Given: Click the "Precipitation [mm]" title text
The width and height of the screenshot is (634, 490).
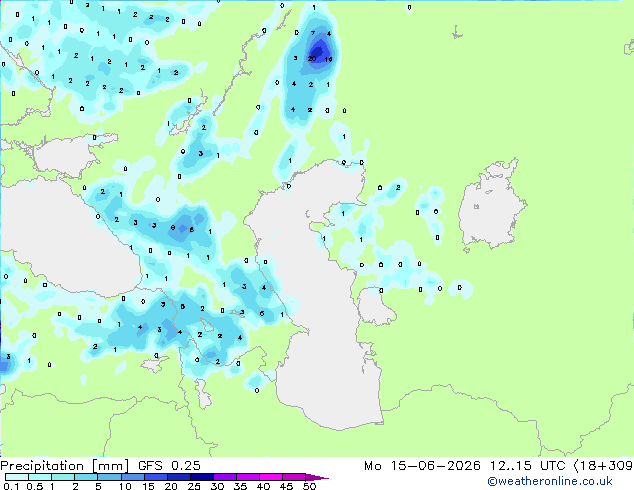Looking at the screenshot, I should (65, 466).
